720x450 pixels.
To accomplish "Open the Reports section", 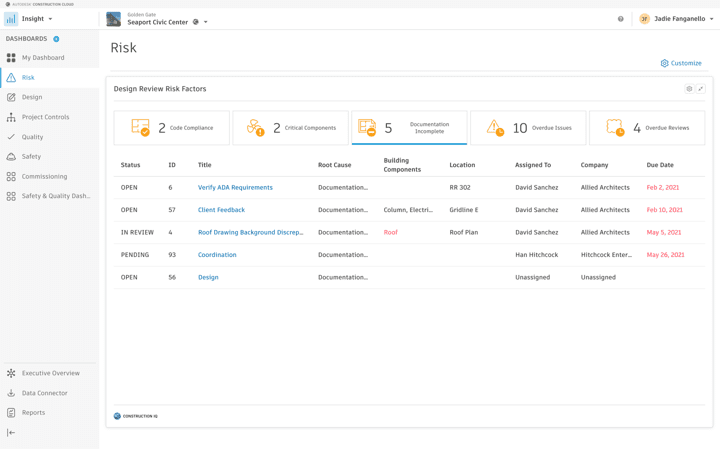I will pyautogui.click(x=33, y=412).
